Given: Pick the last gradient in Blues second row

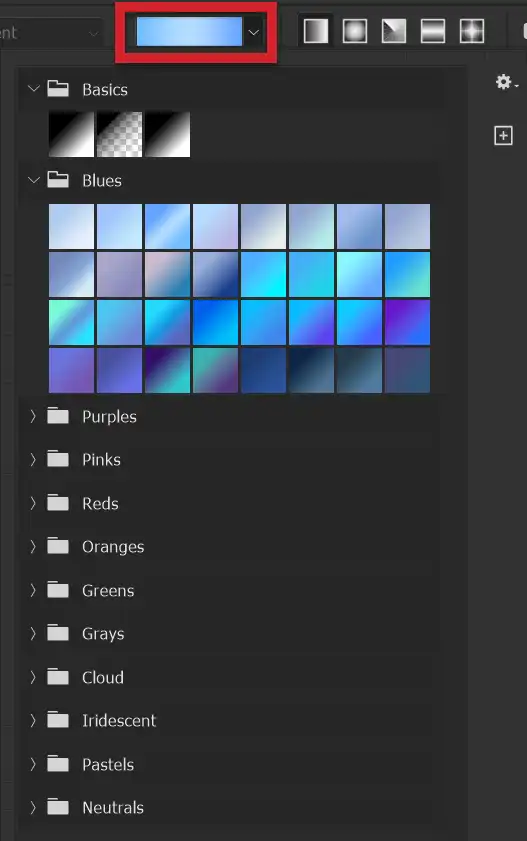Looking at the screenshot, I should (407, 274).
